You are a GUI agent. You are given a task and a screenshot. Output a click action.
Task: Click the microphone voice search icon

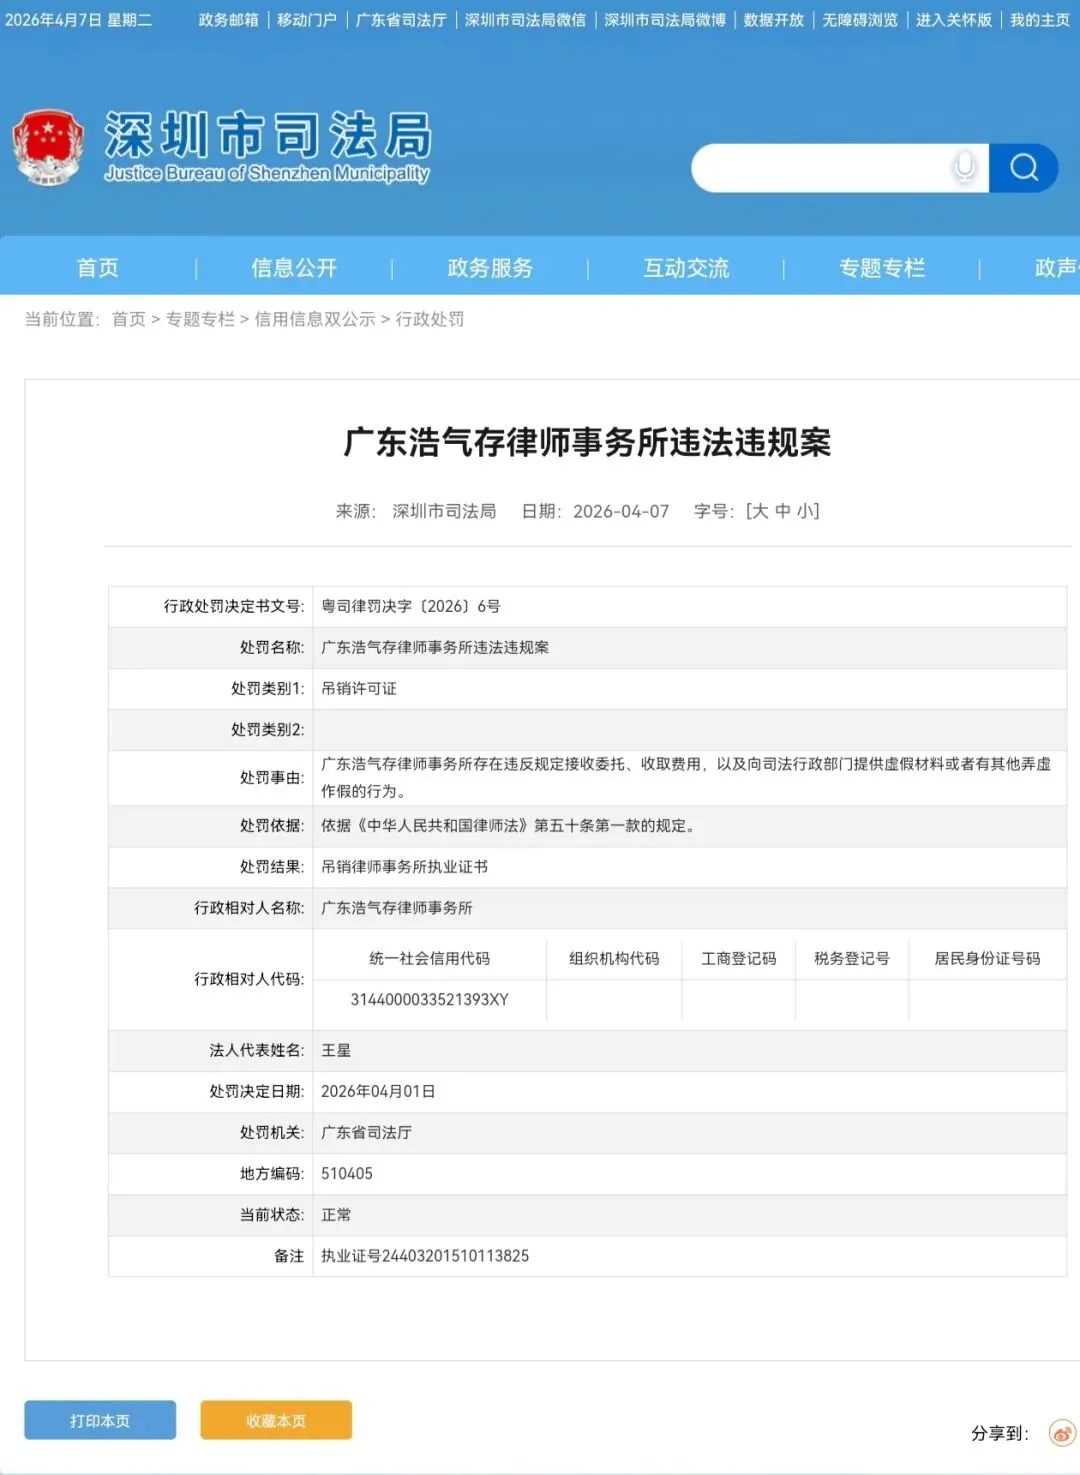tap(965, 167)
